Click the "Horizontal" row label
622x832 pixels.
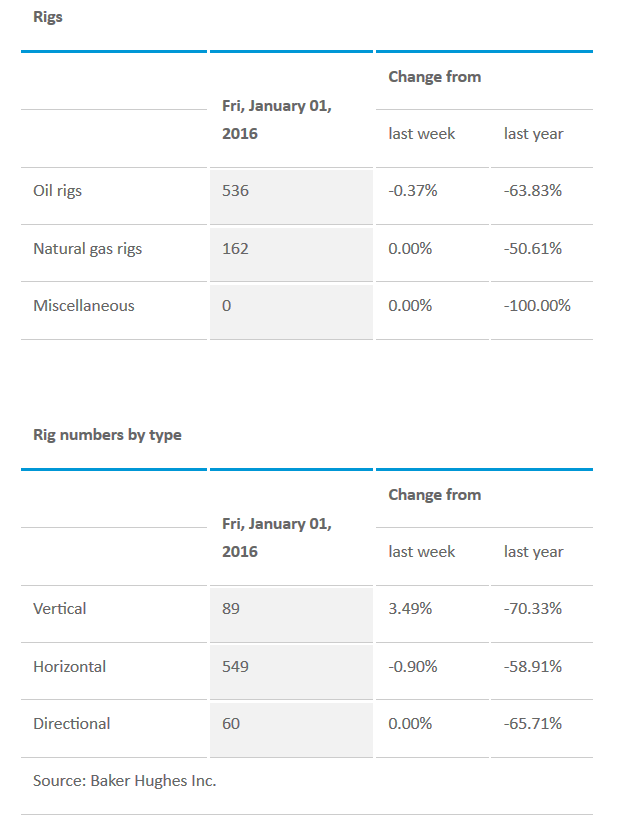click(69, 666)
